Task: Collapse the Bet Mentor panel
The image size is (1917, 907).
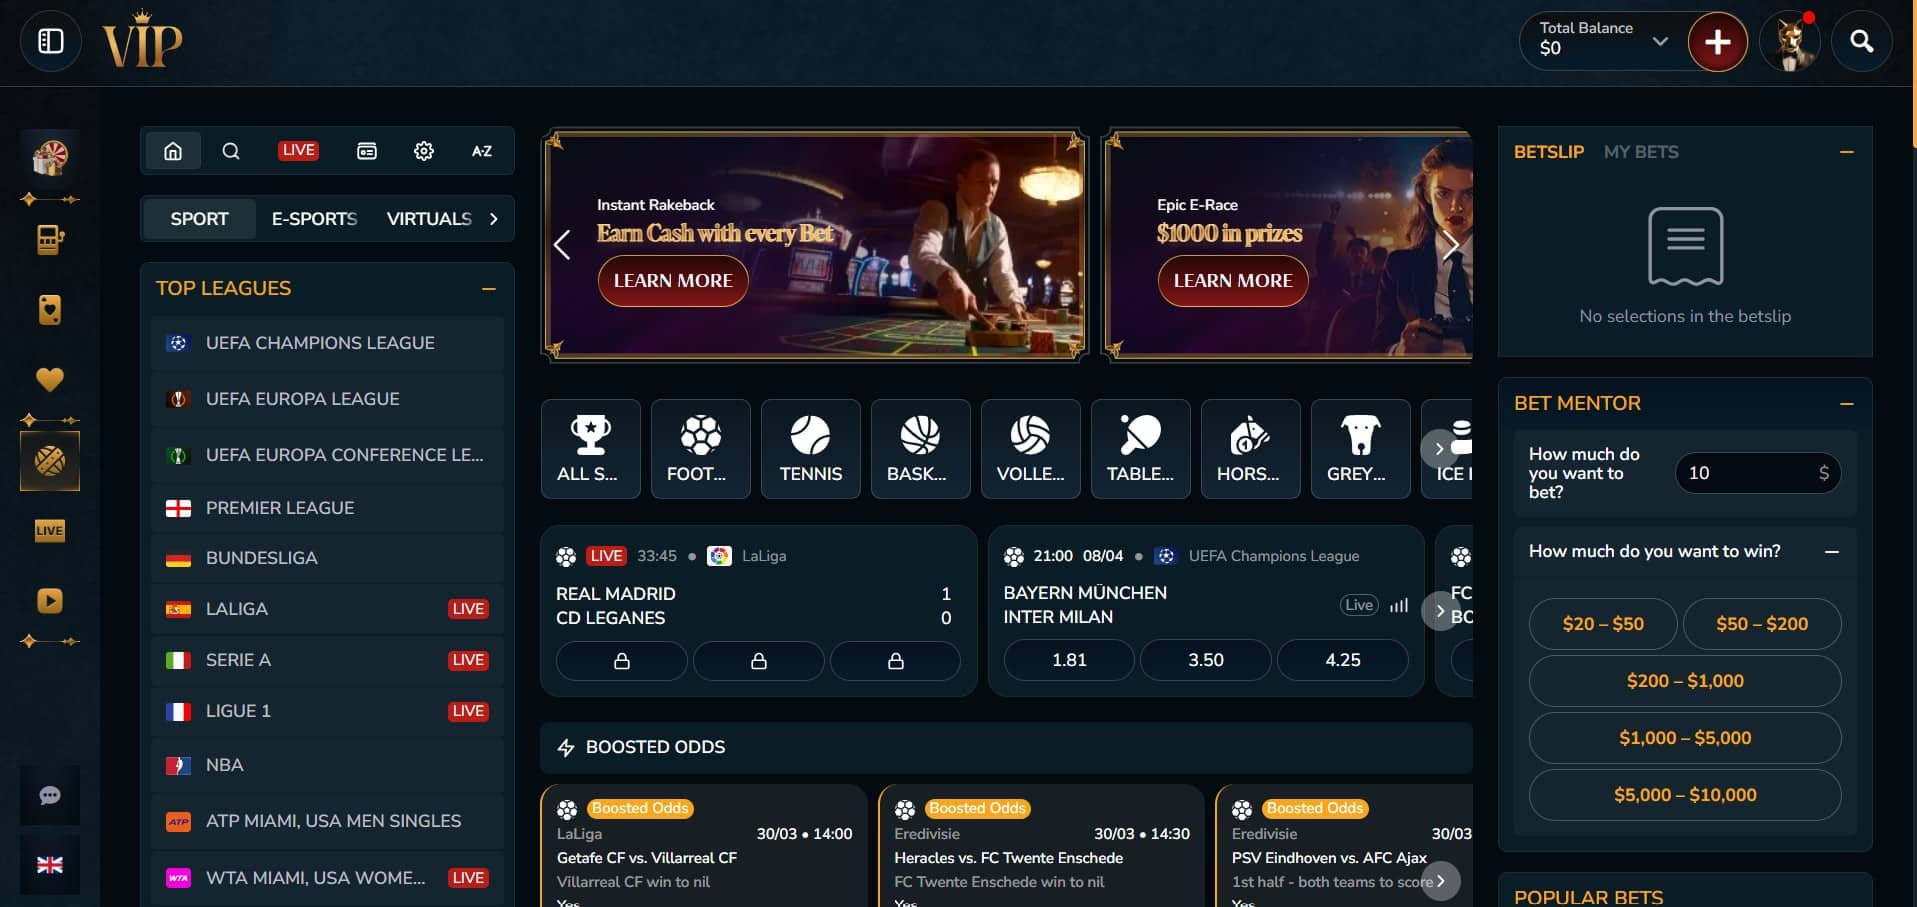Action: tap(1846, 403)
